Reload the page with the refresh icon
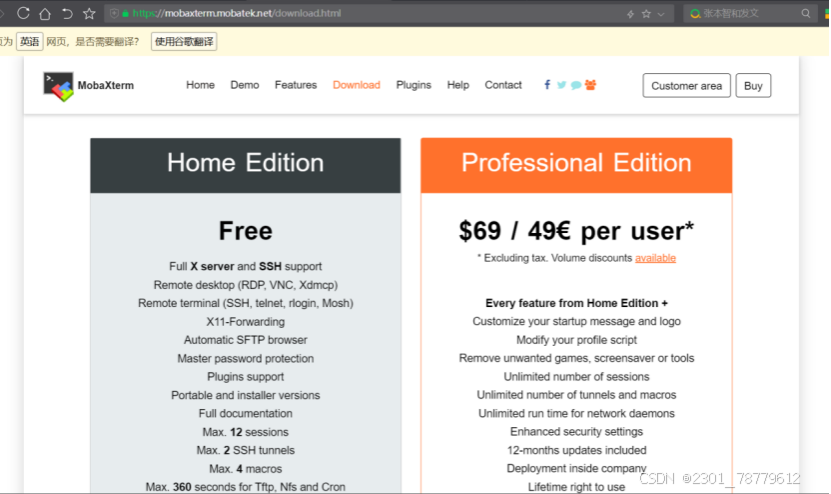Screen dimensions: 831x494 tap(23, 13)
